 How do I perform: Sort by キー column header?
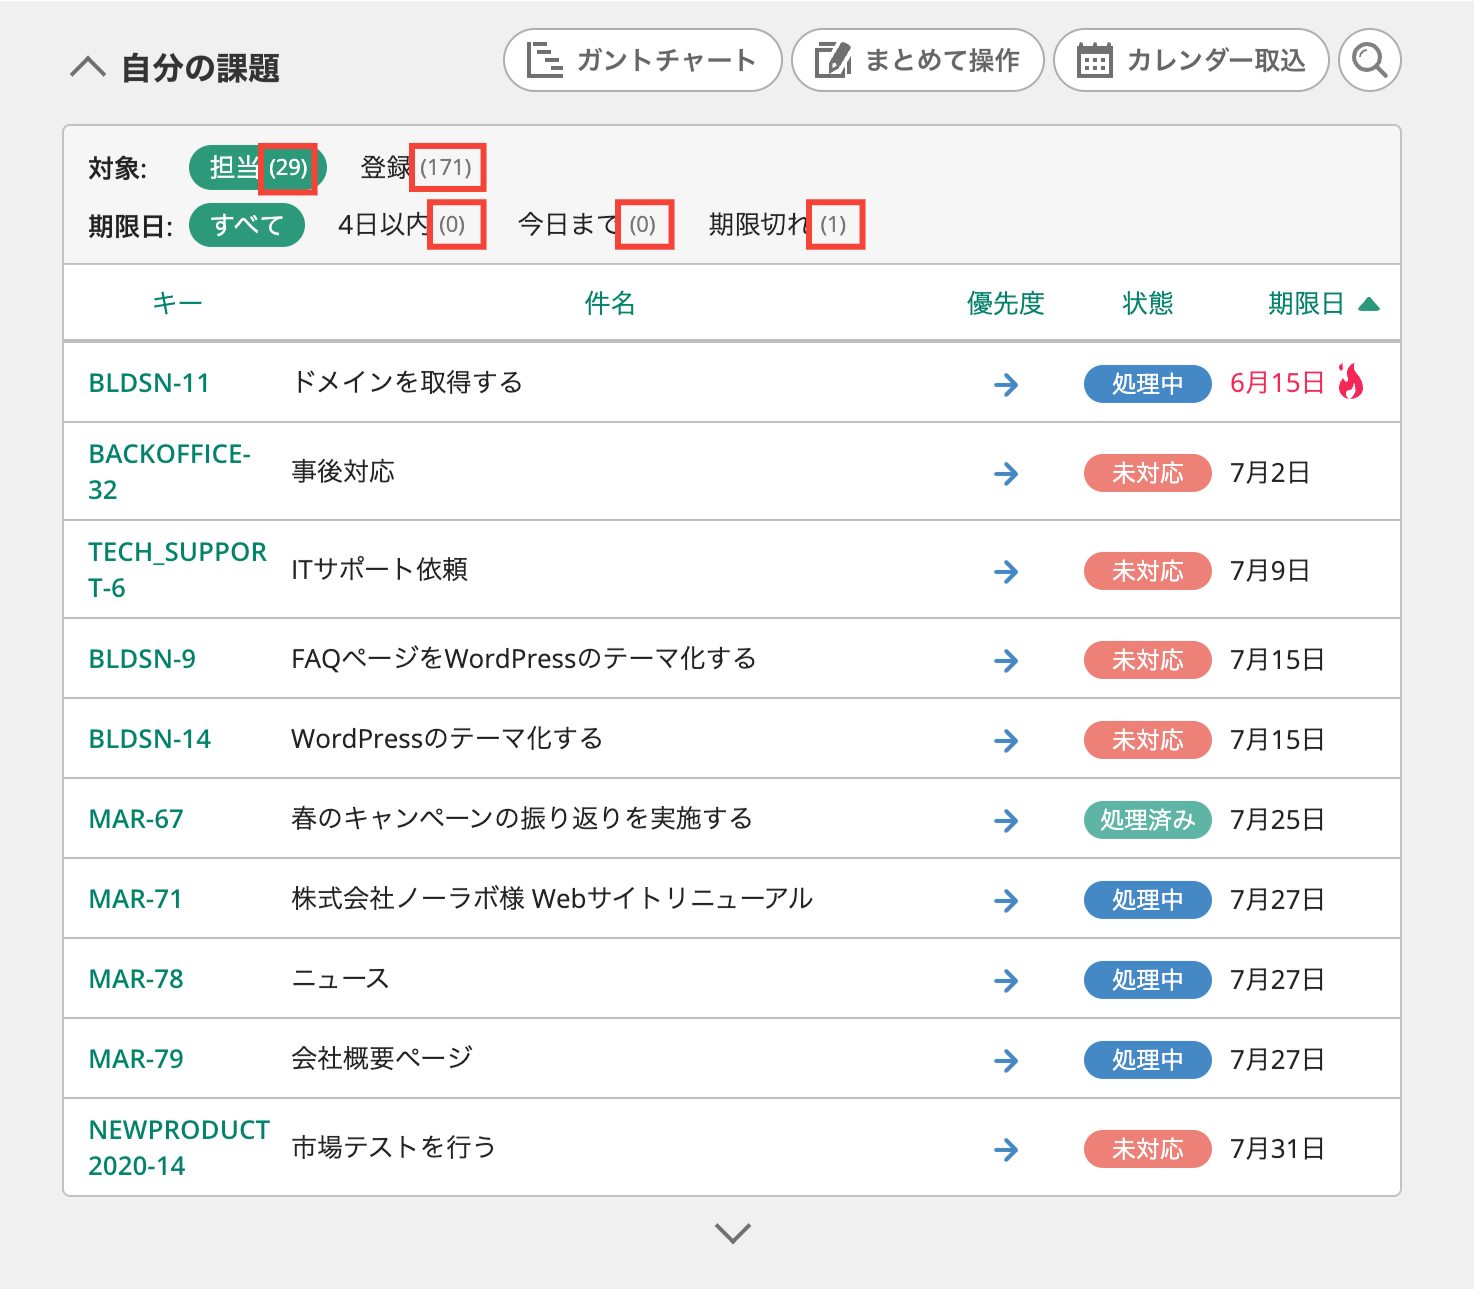[177, 303]
